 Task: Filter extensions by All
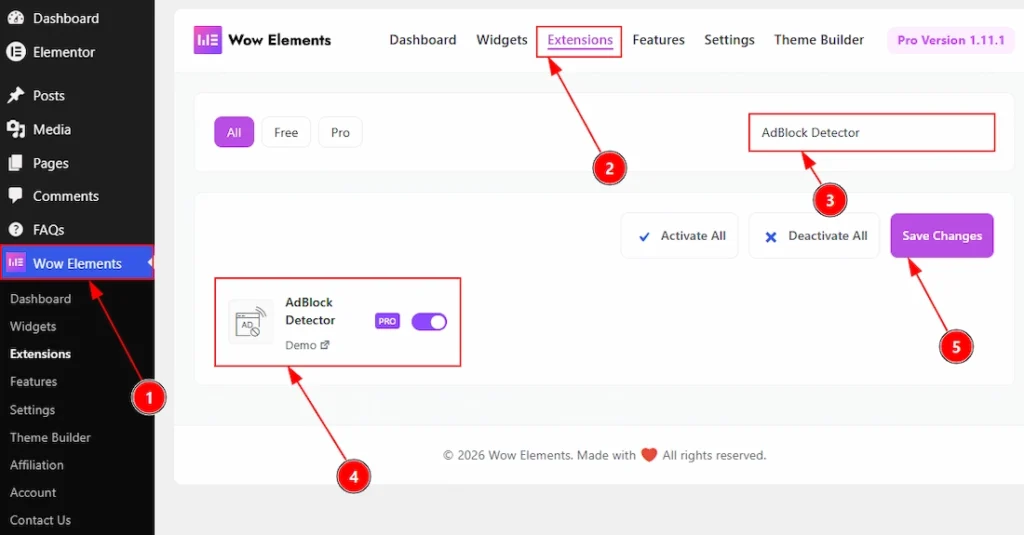234,132
